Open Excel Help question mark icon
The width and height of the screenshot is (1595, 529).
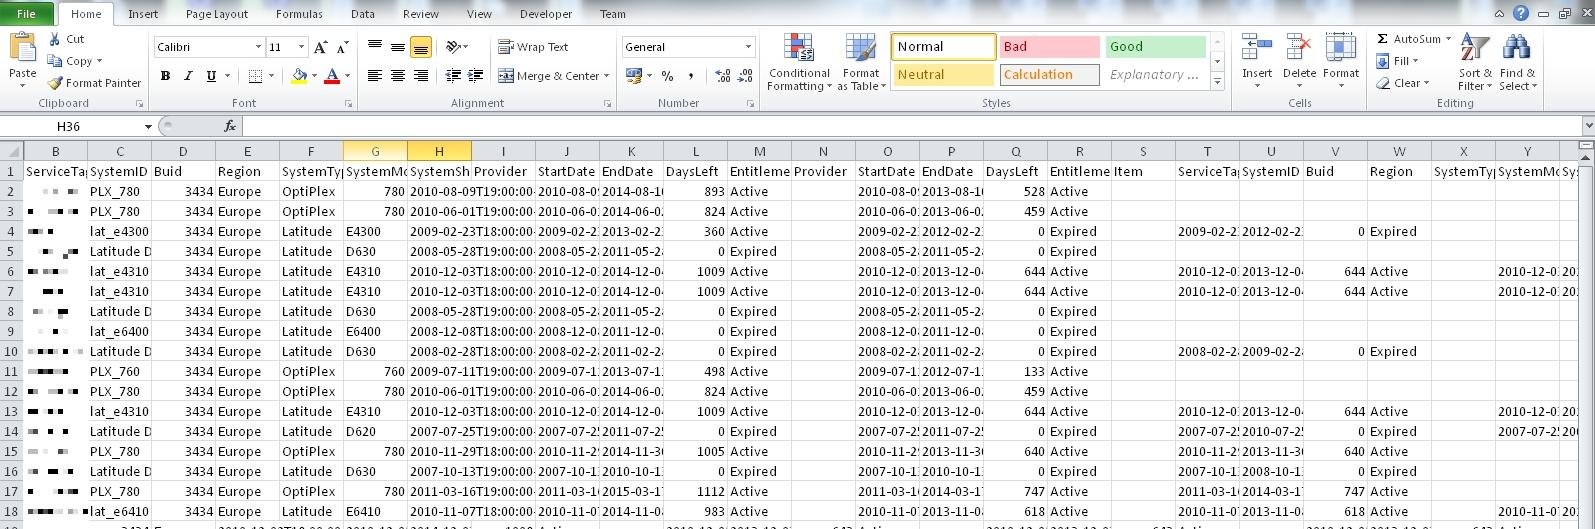[x=1520, y=14]
